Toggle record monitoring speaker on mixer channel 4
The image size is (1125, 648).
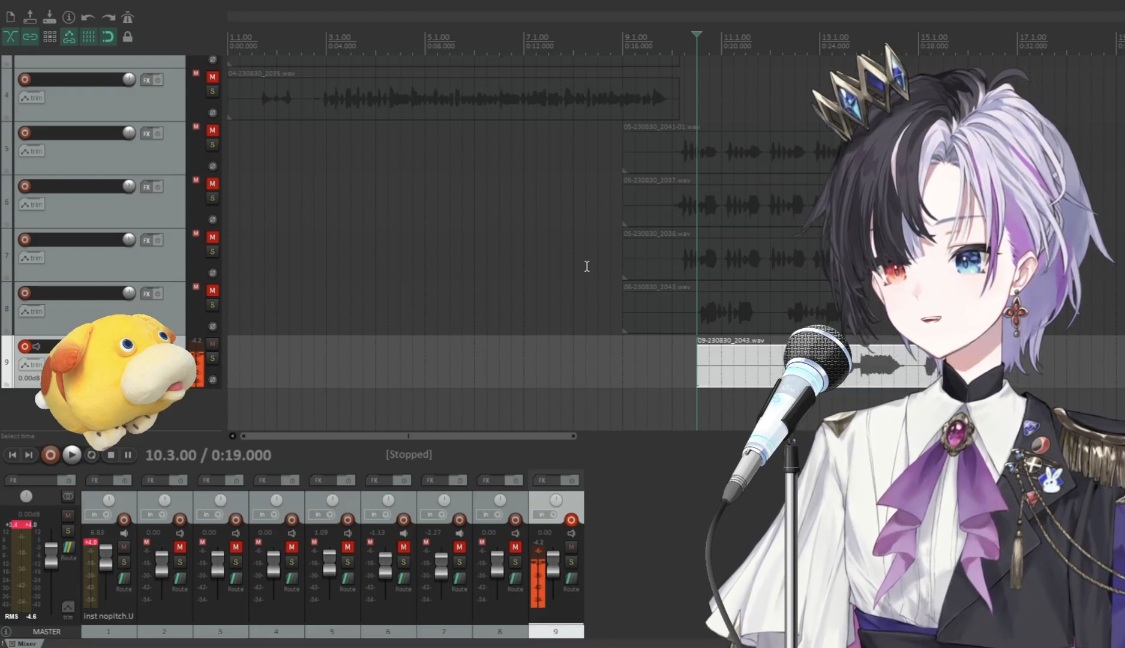(x=292, y=533)
